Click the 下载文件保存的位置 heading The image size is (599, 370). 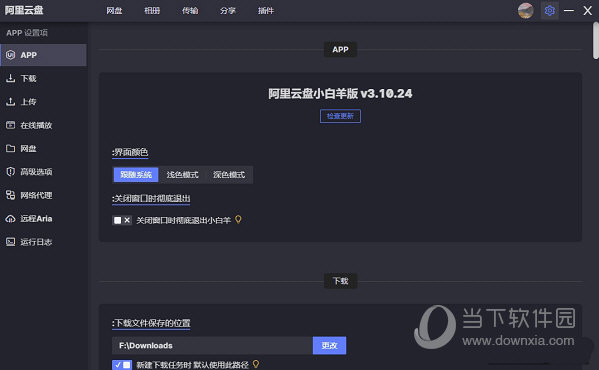point(151,323)
